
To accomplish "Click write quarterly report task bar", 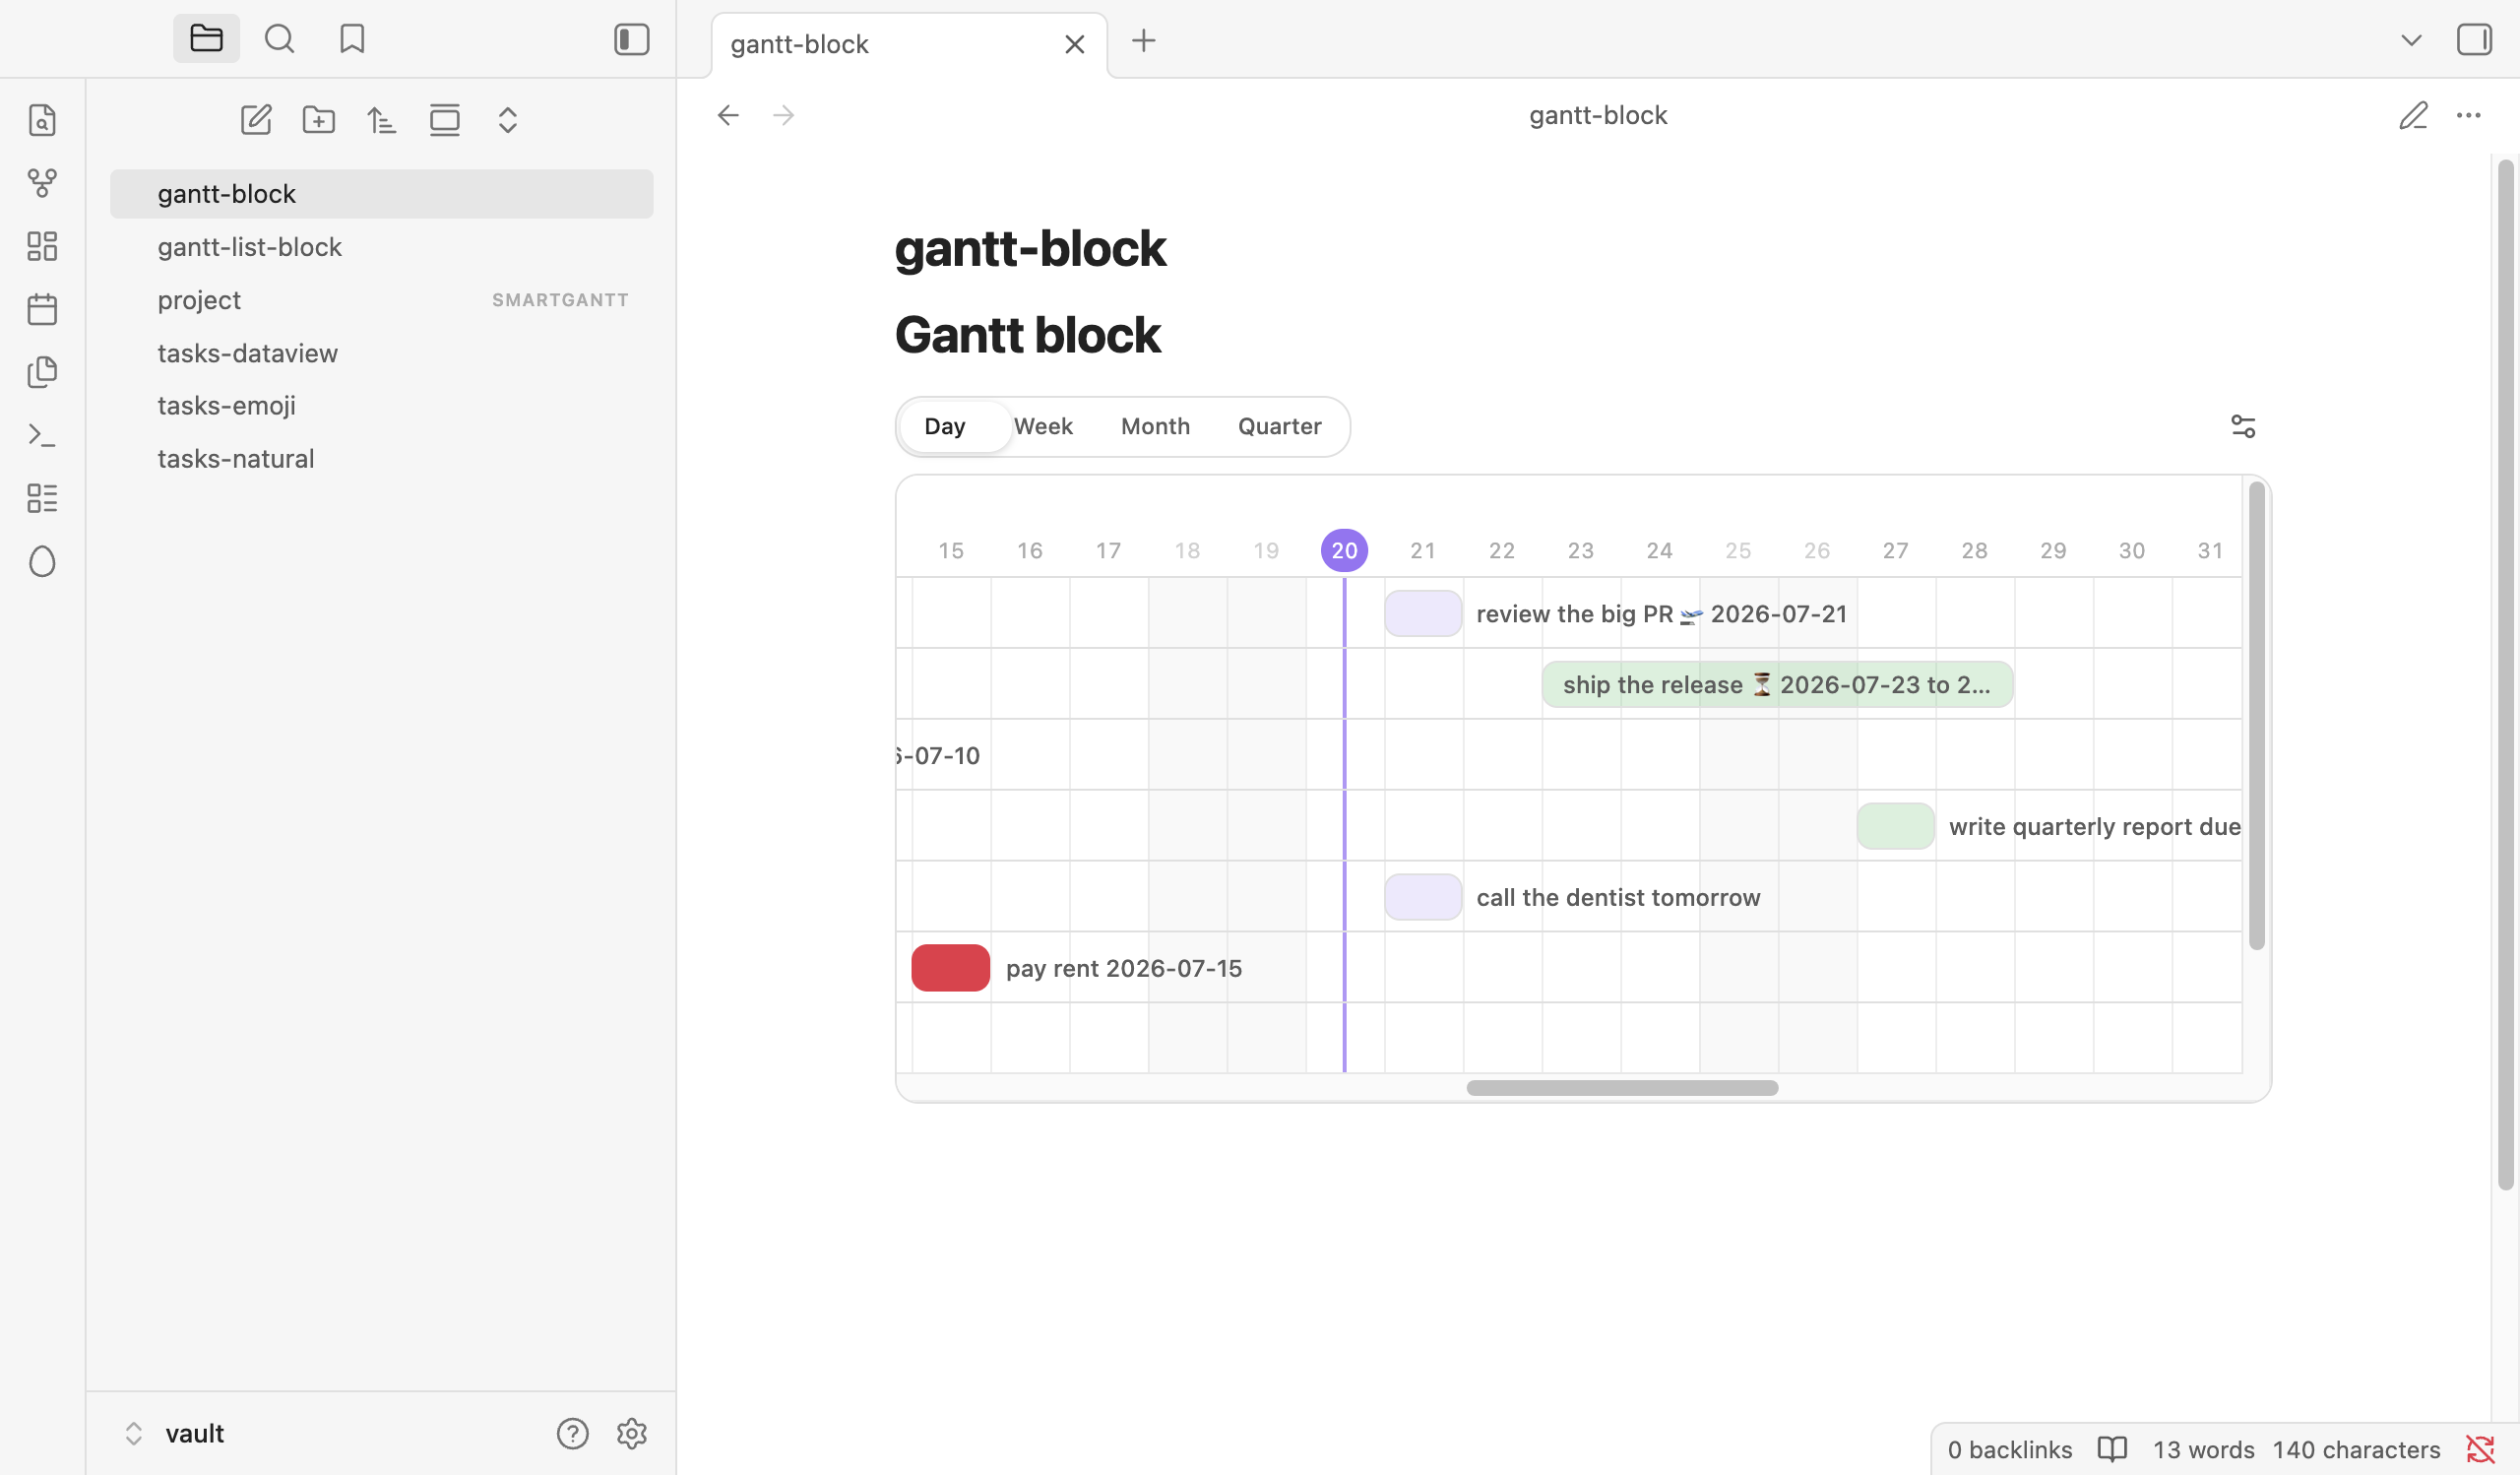I will (x=1895, y=827).
